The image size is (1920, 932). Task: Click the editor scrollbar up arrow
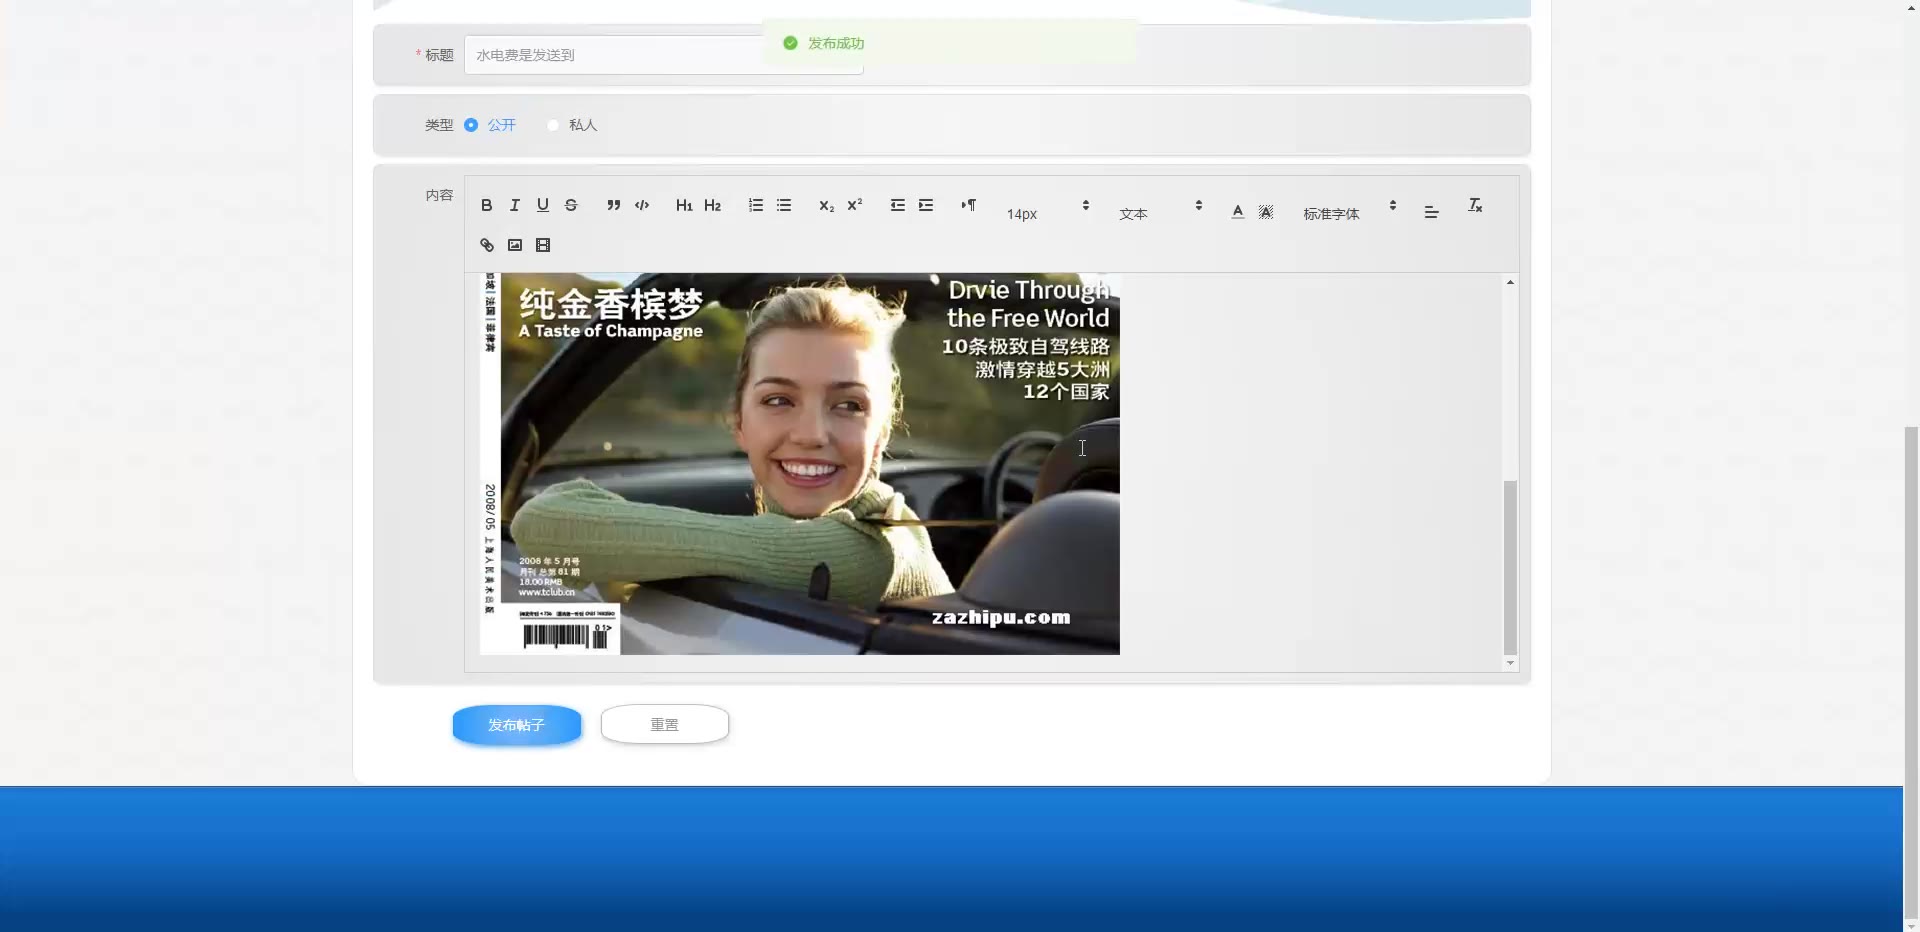coord(1510,282)
